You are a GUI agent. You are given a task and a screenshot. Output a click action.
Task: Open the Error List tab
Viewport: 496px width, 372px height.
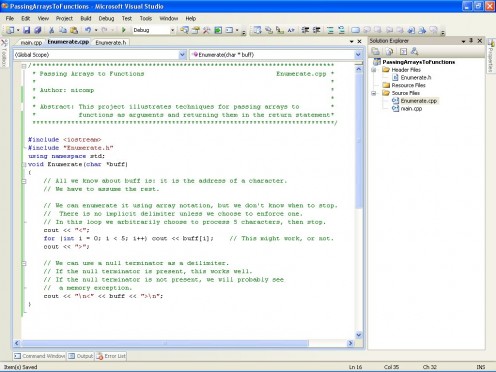coord(111,356)
